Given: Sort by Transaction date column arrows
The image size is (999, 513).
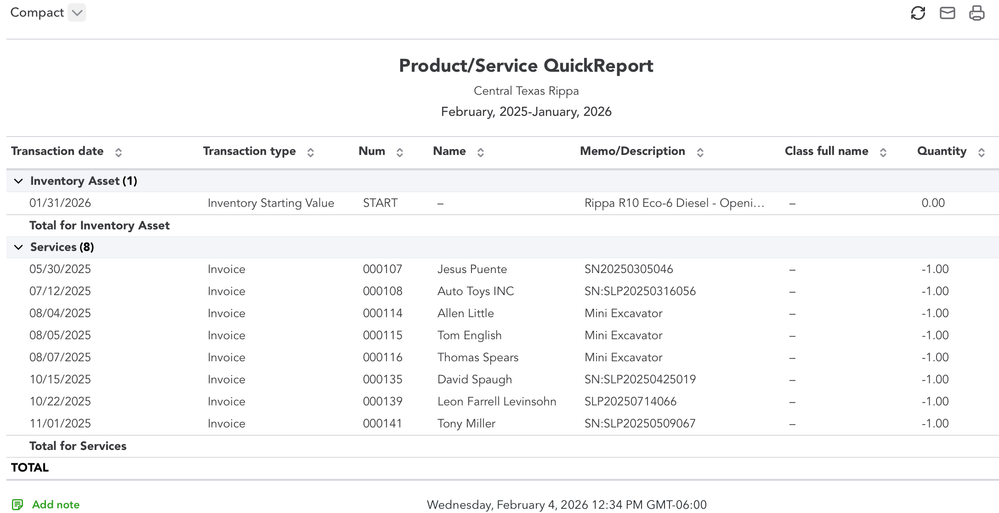Looking at the screenshot, I should (118, 152).
